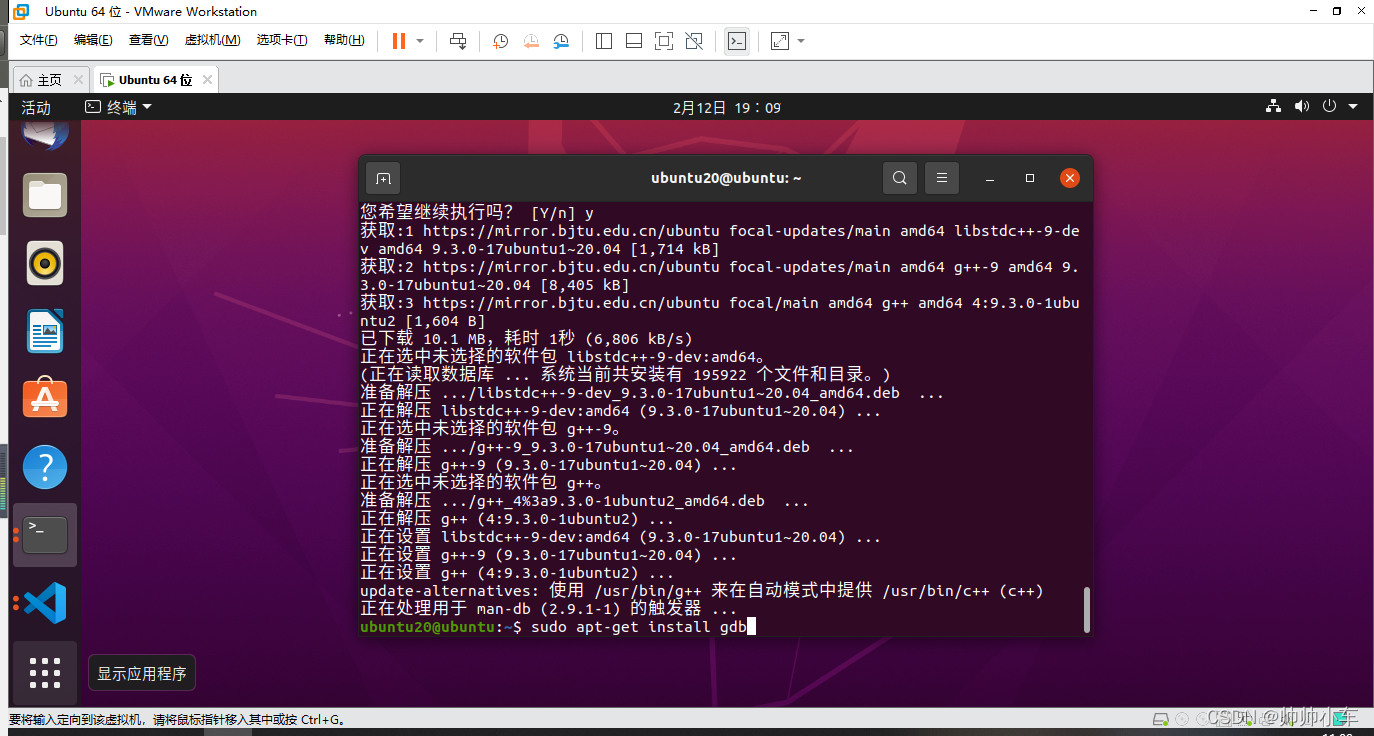This screenshot has width=1374, height=736.
Task: Click the command line sudo apt-get install gdb
Action: click(x=638, y=627)
